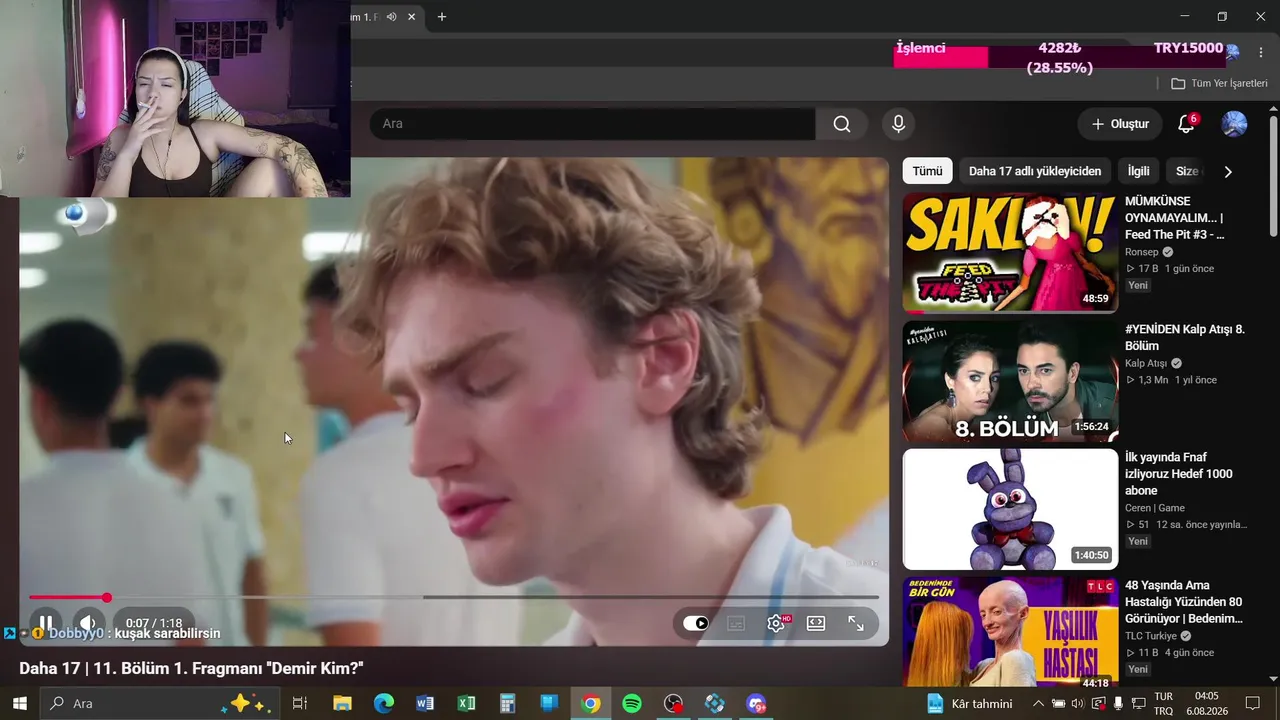This screenshot has height=720, width=1280.
Task: Focus the YouTube search field
Action: [x=592, y=124]
